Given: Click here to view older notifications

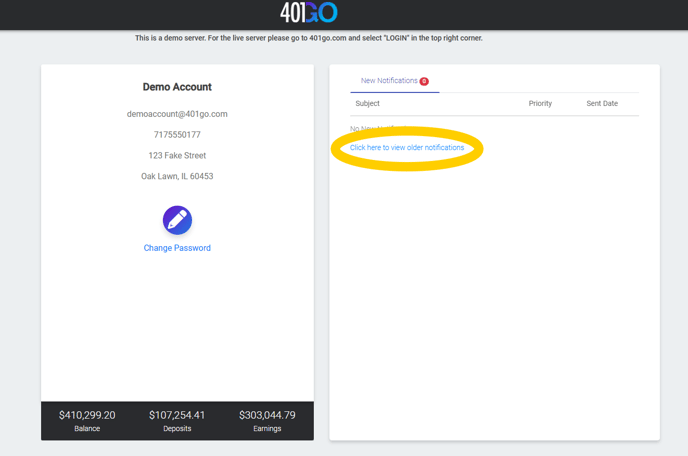Looking at the screenshot, I should point(407,148).
